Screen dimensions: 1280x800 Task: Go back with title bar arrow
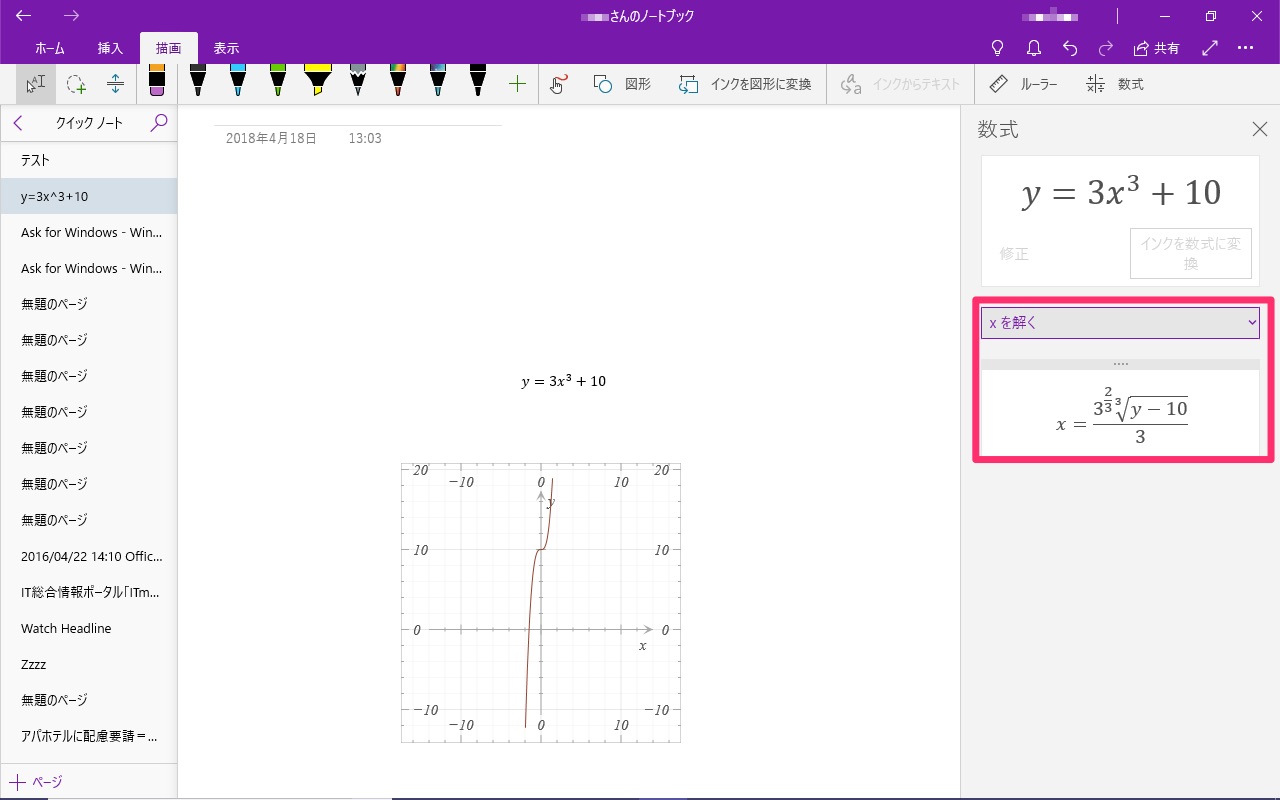click(23, 16)
